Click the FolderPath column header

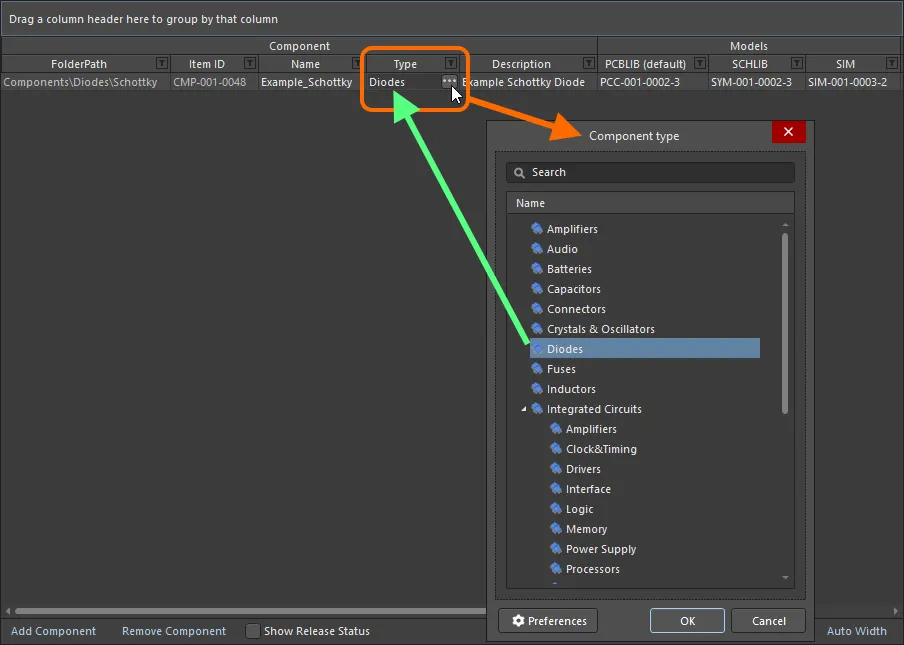click(78, 63)
